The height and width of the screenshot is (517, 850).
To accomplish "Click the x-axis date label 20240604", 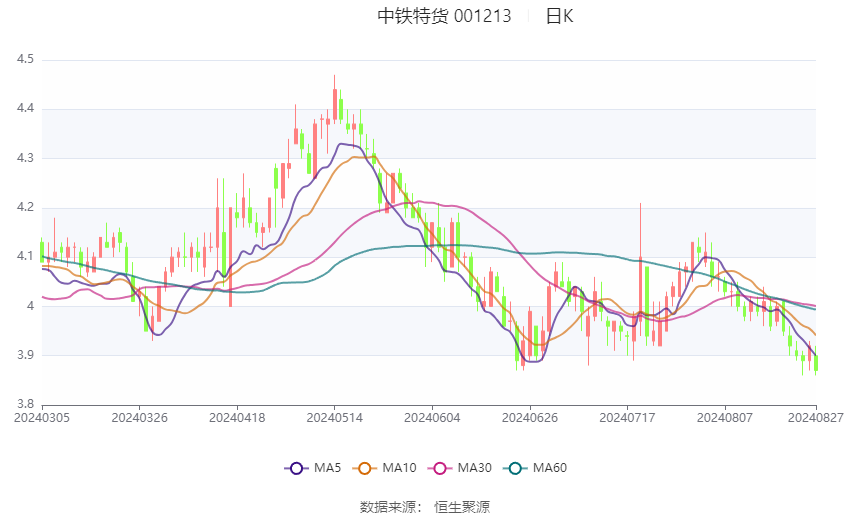I will tap(432, 418).
